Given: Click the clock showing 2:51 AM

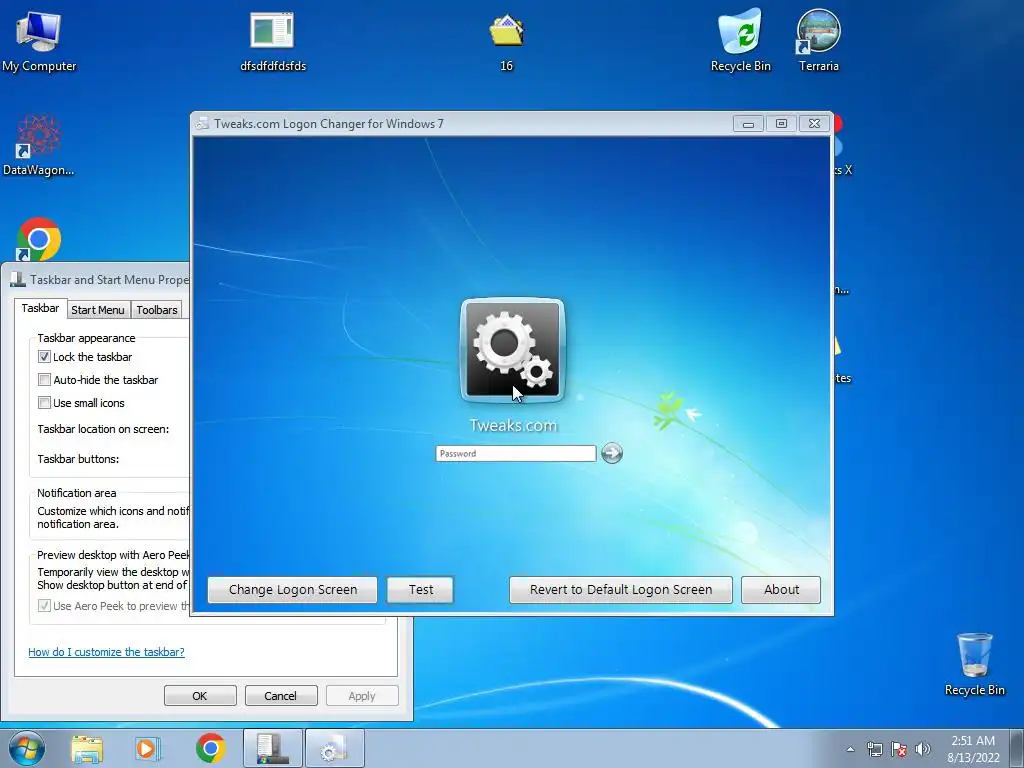Looking at the screenshot, I should [973, 748].
